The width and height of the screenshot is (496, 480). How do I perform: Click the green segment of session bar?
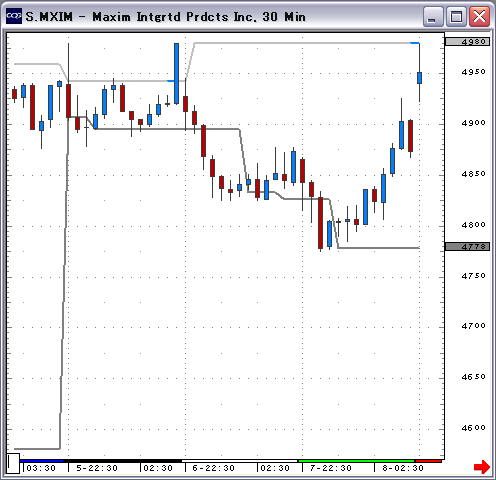click(x=356, y=461)
